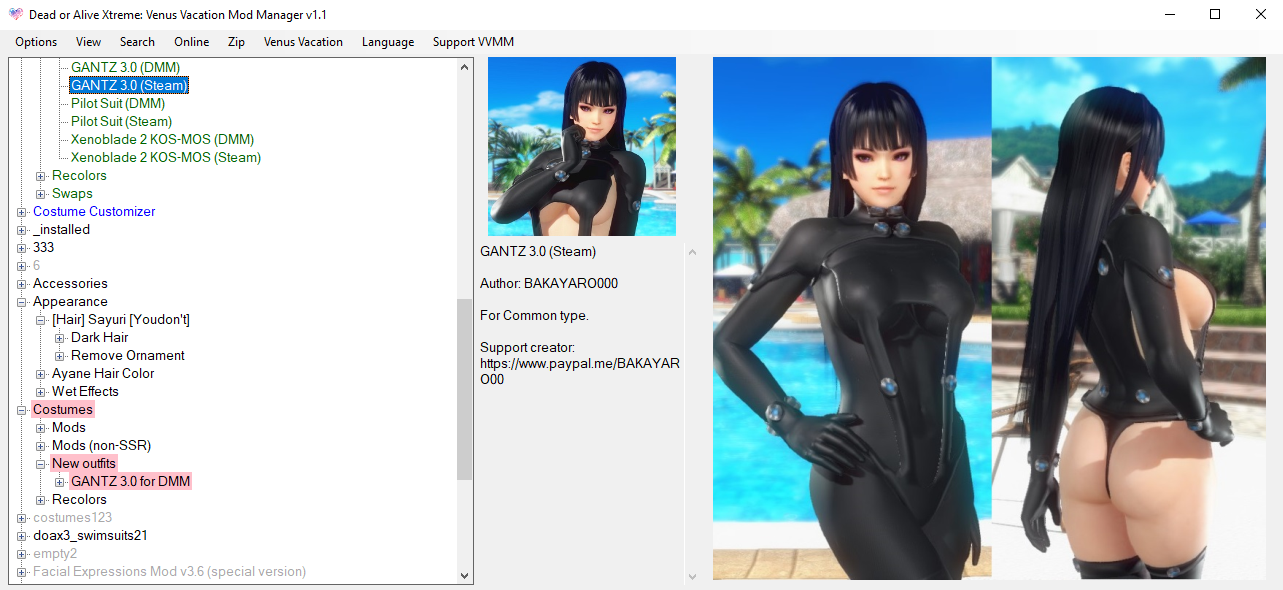Click tree scrollbar down arrow
Image resolution: width=1283 pixels, height=590 pixels.
click(x=464, y=575)
